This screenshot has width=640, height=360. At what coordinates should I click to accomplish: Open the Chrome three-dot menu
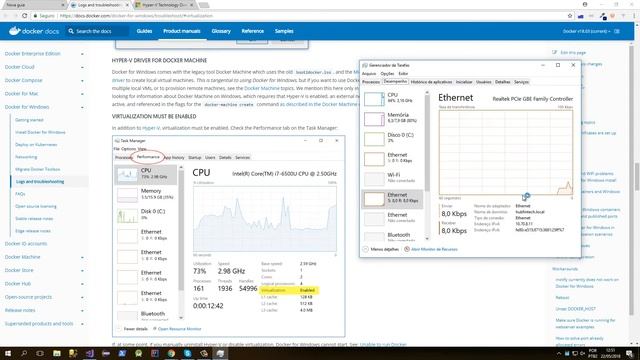[x=634, y=16]
